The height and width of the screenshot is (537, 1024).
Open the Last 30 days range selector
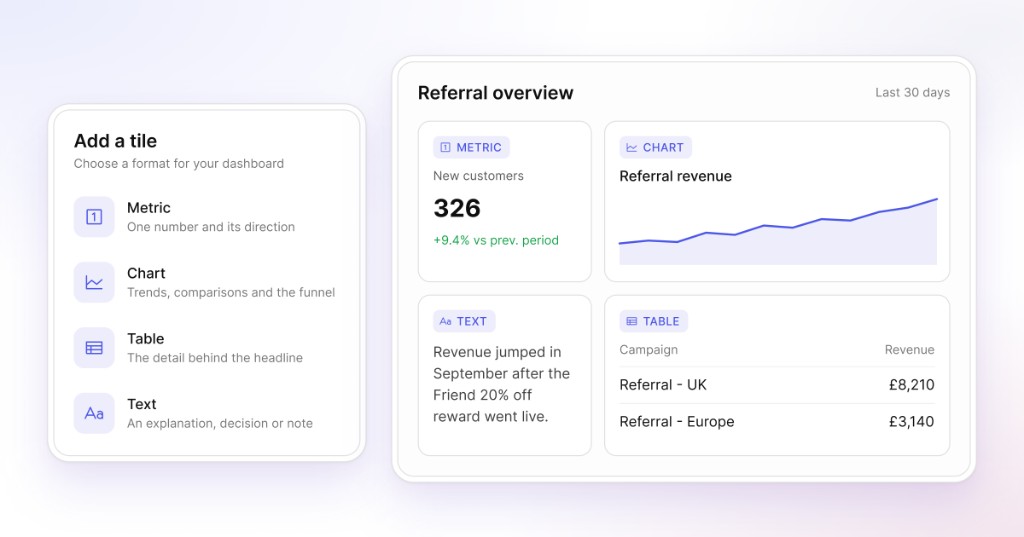[912, 93]
